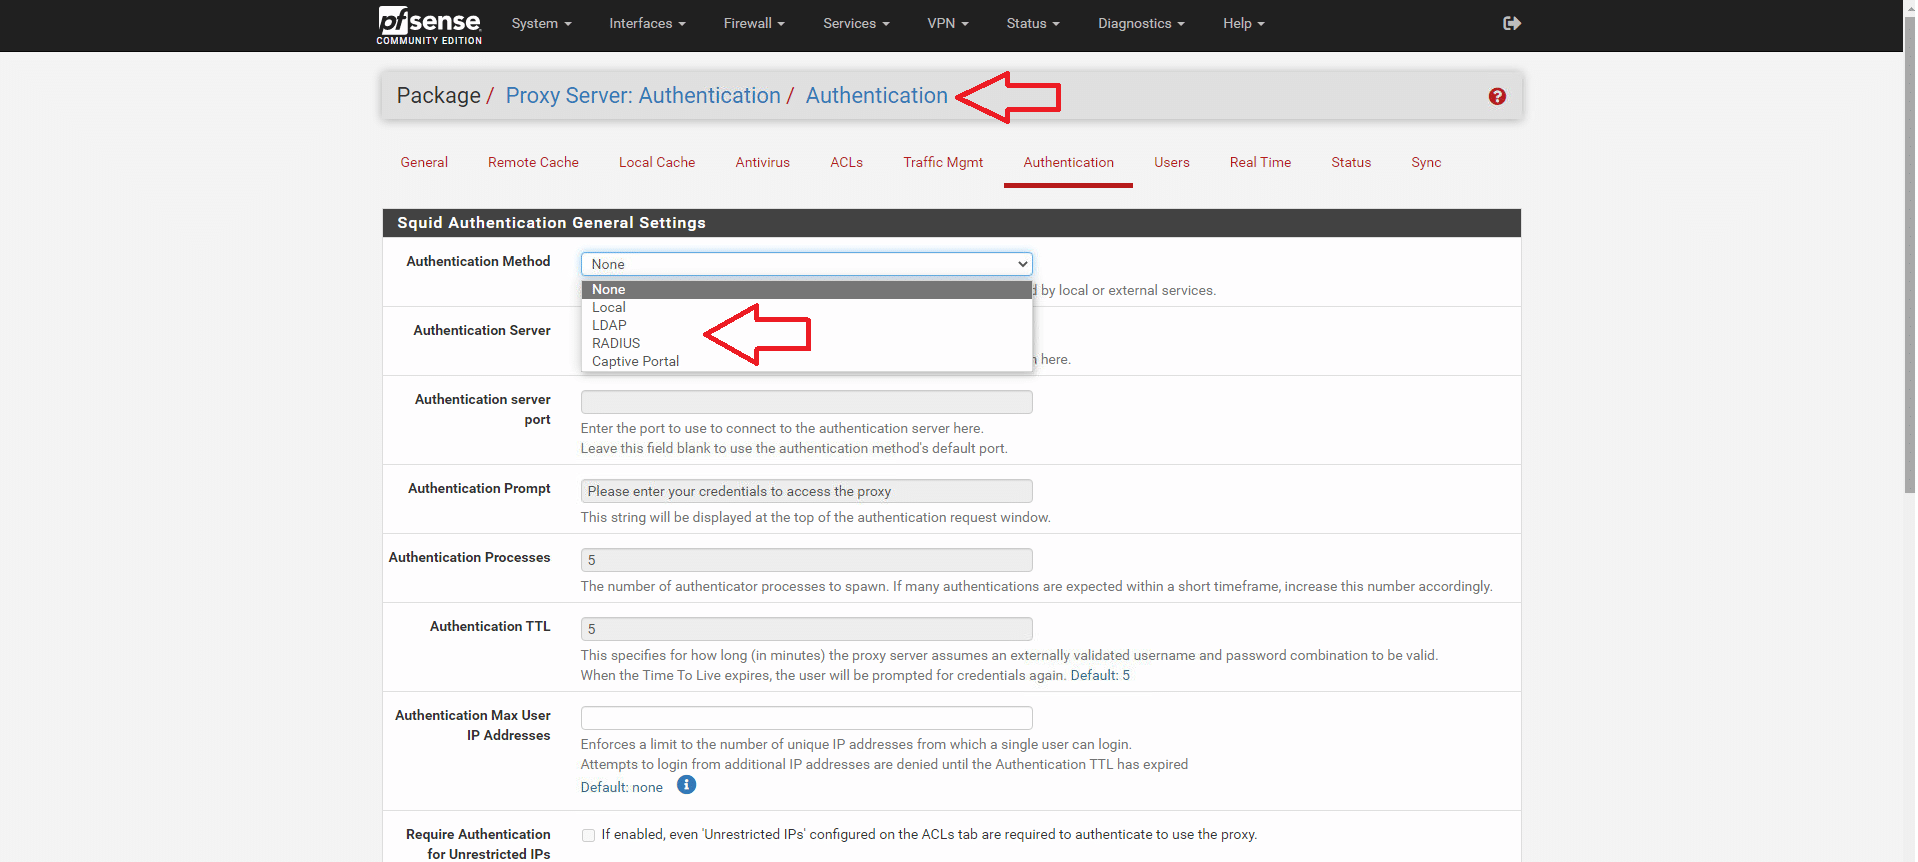
Task: Open the System menu
Action: tap(541, 23)
